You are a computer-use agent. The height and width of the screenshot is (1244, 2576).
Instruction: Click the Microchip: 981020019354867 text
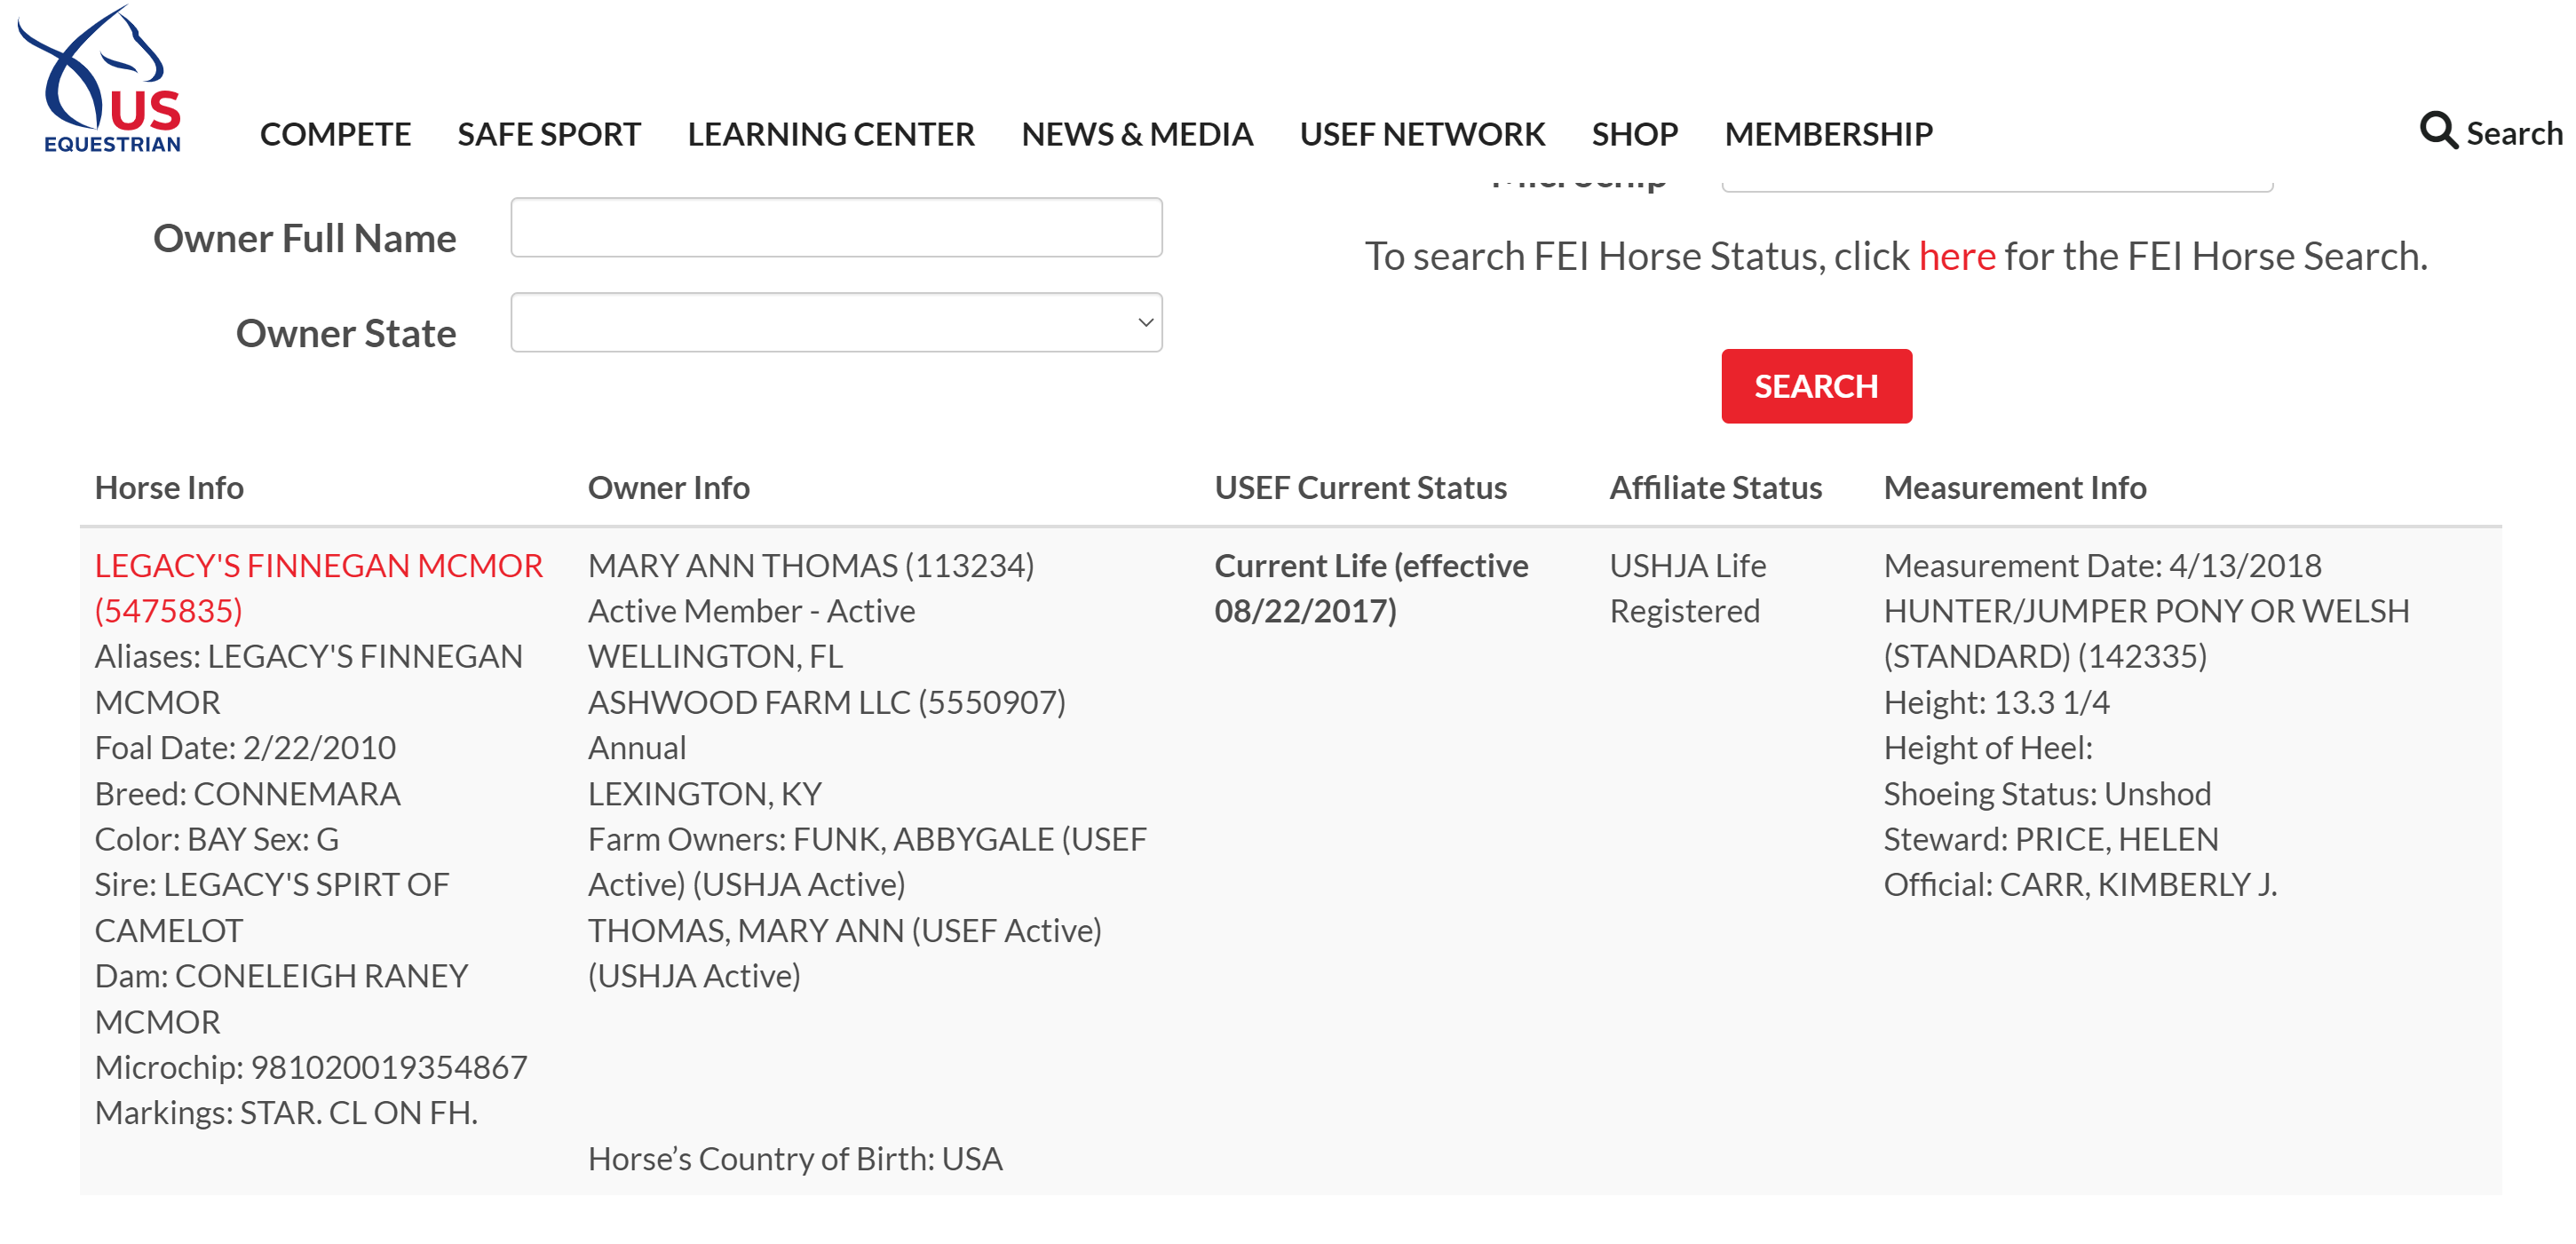[x=310, y=1068]
